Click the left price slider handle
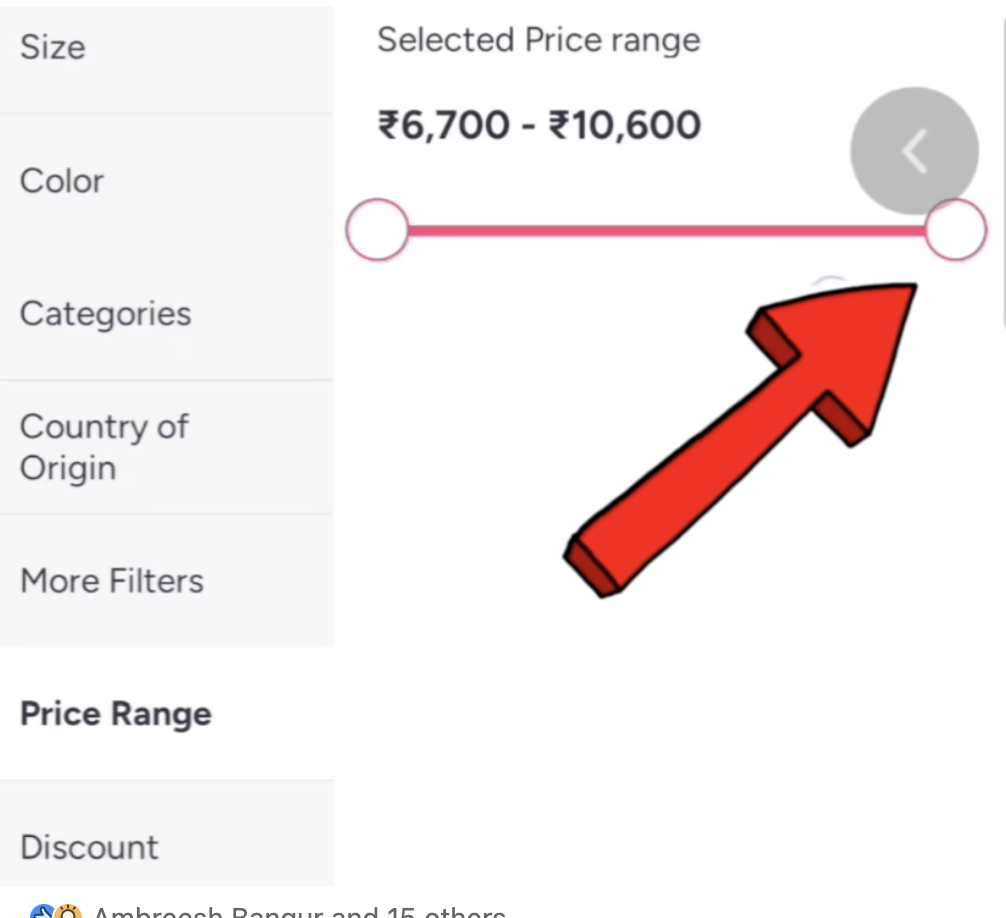The height and width of the screenshot is (918, 1006). tap(377, 229)
